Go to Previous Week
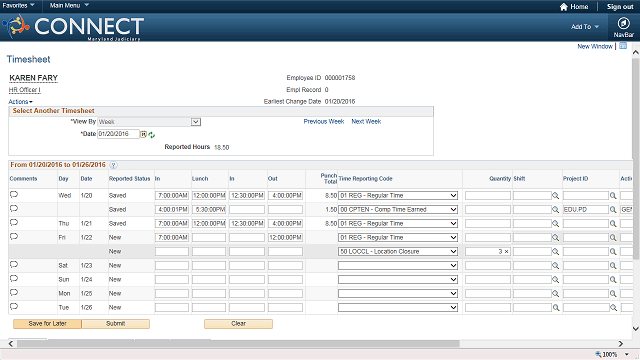 [x=324, y=122]
